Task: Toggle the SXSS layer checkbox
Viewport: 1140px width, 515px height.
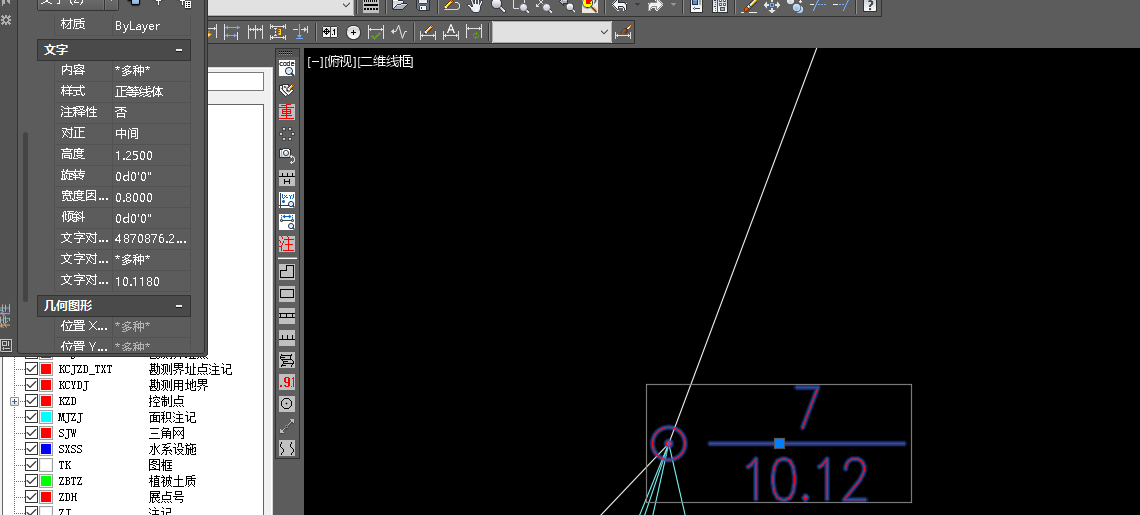Action: (31, 449)
